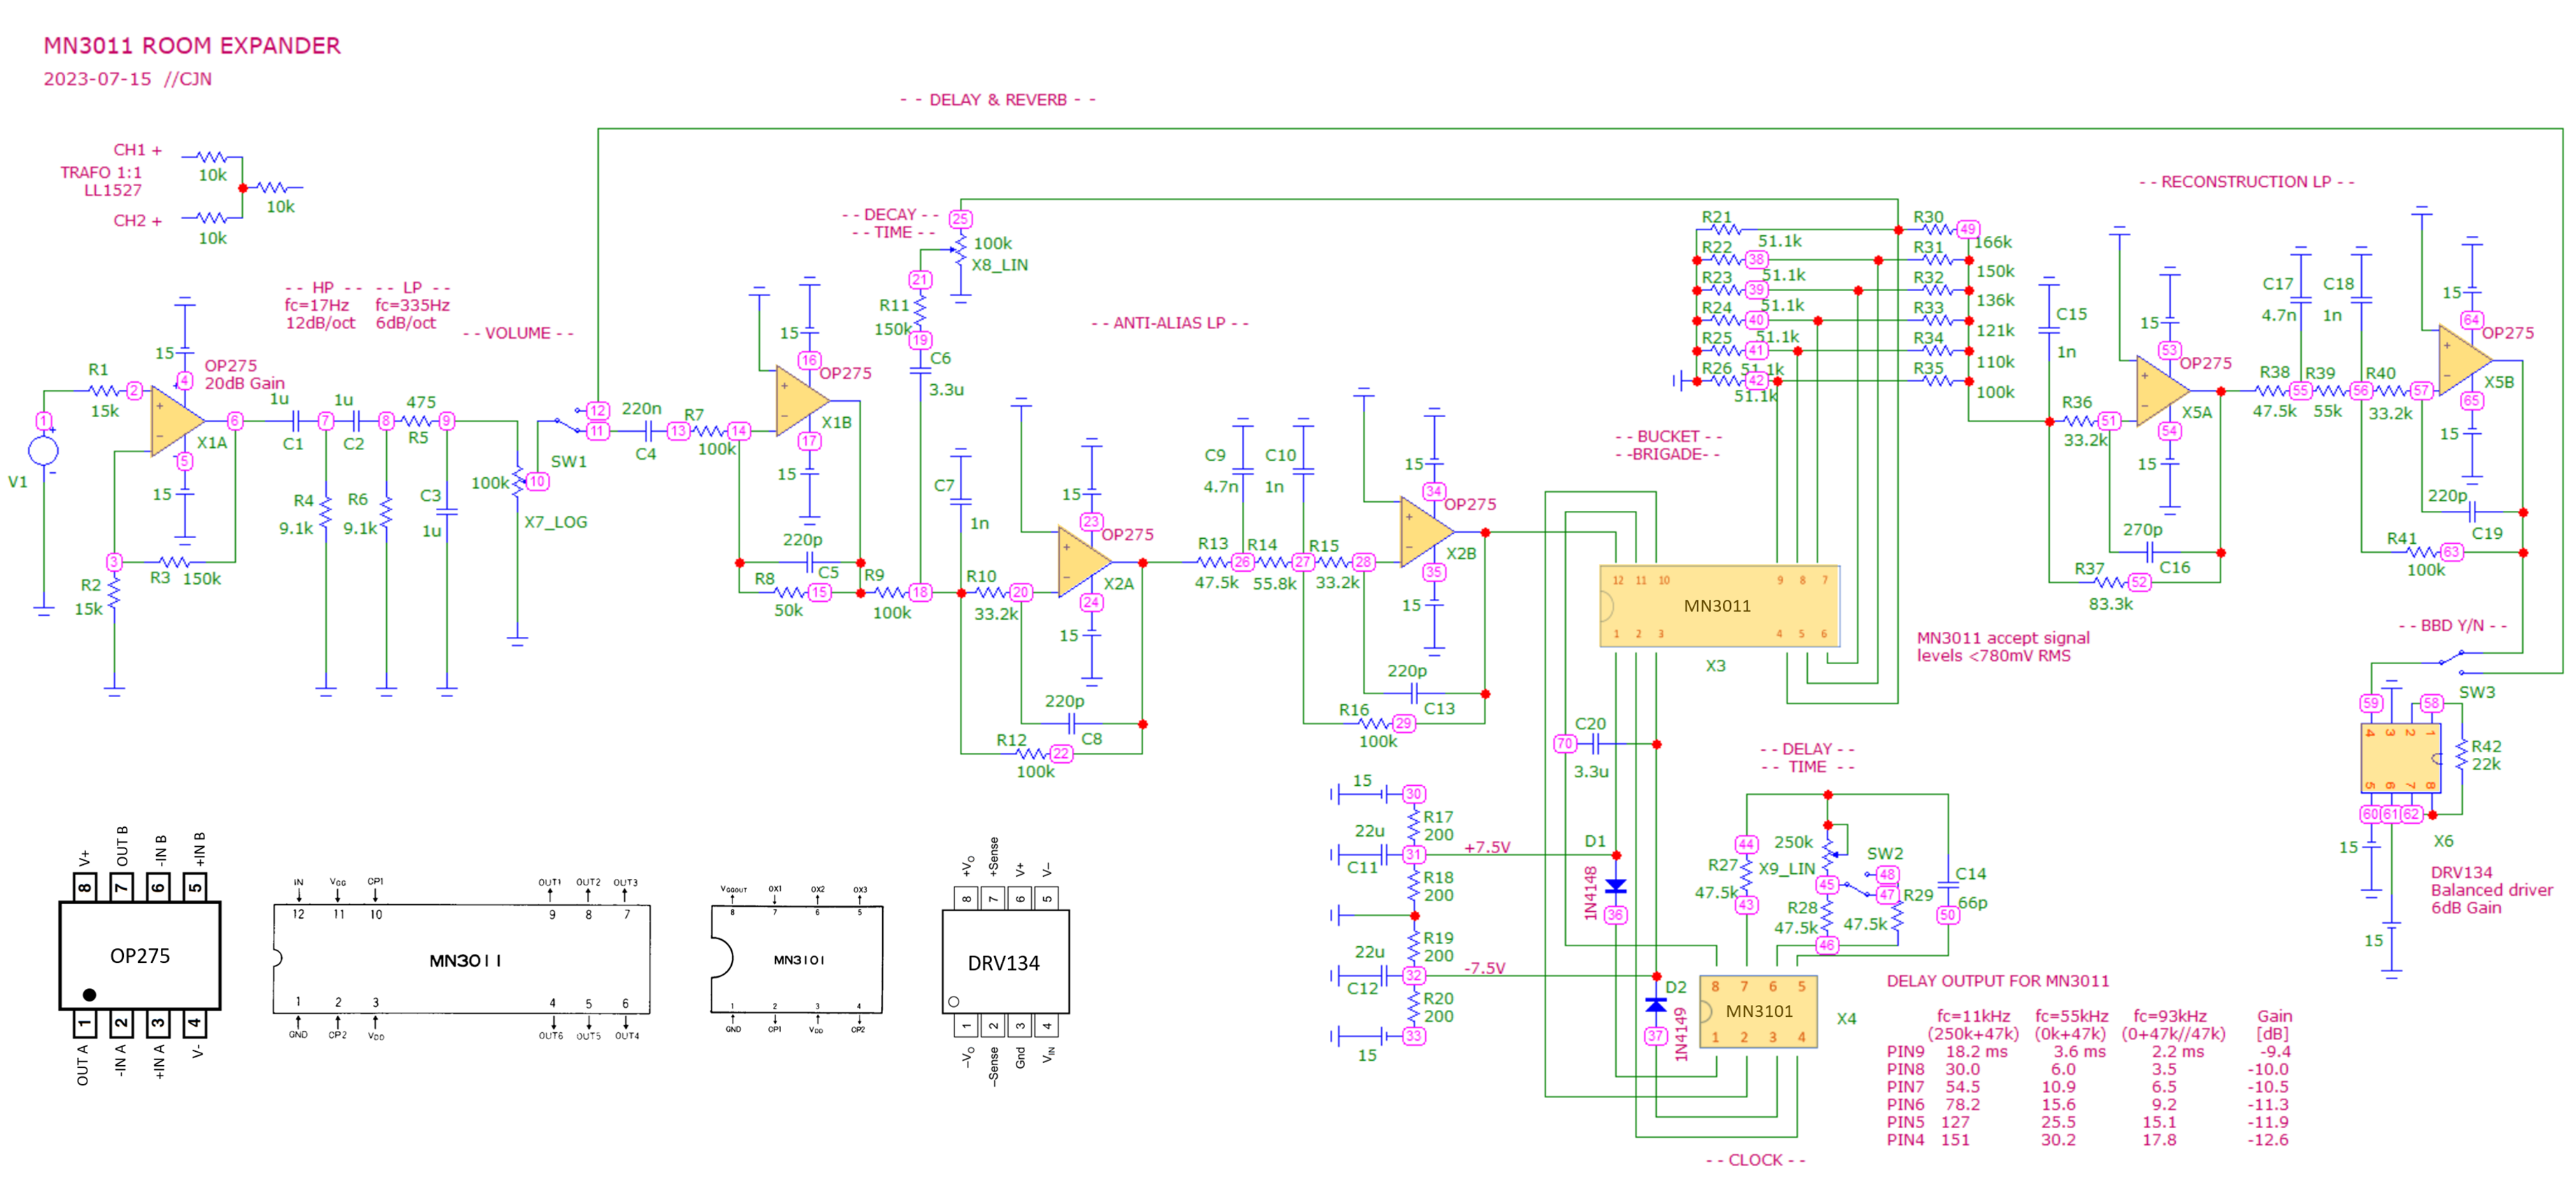Click the OP275 pinout package diagram
The image size is (2576, 1189).
(140, 956)
